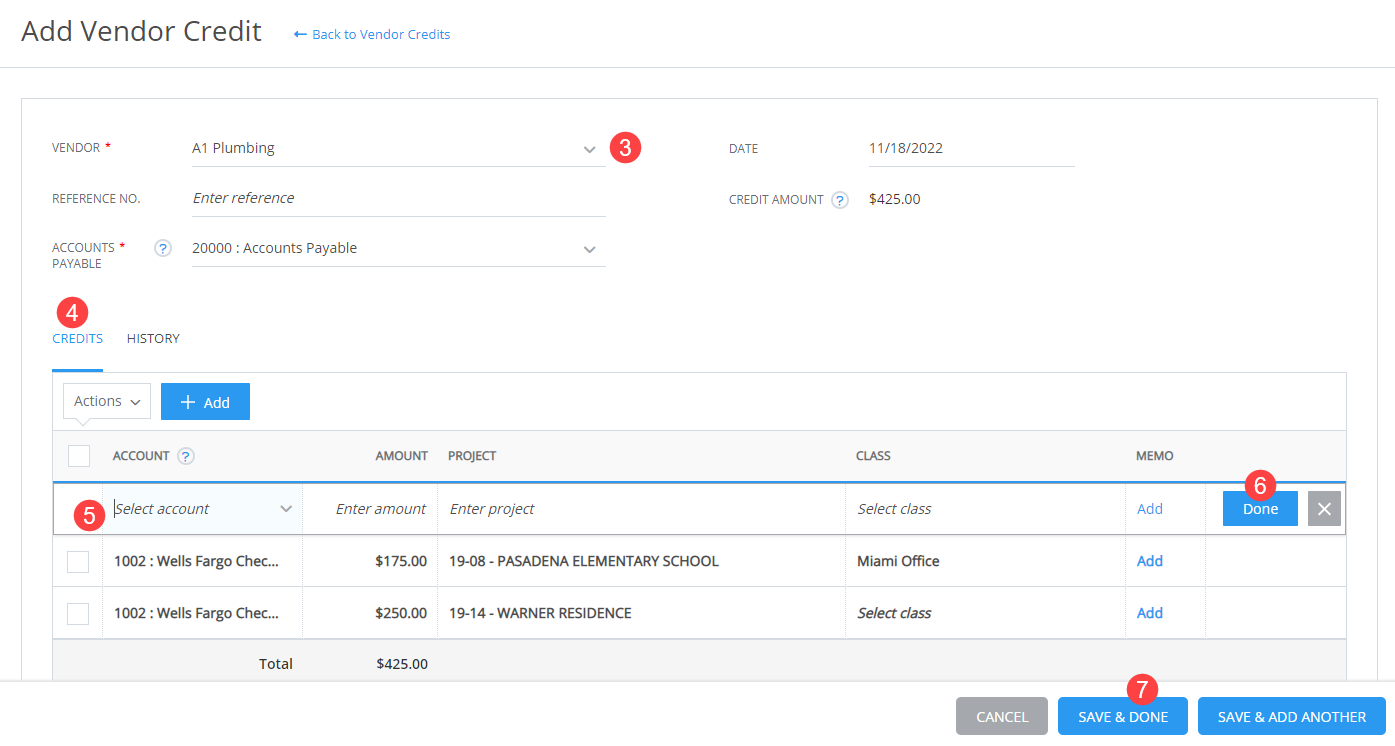Open the Actions dropdown menu

click(107, 401)
